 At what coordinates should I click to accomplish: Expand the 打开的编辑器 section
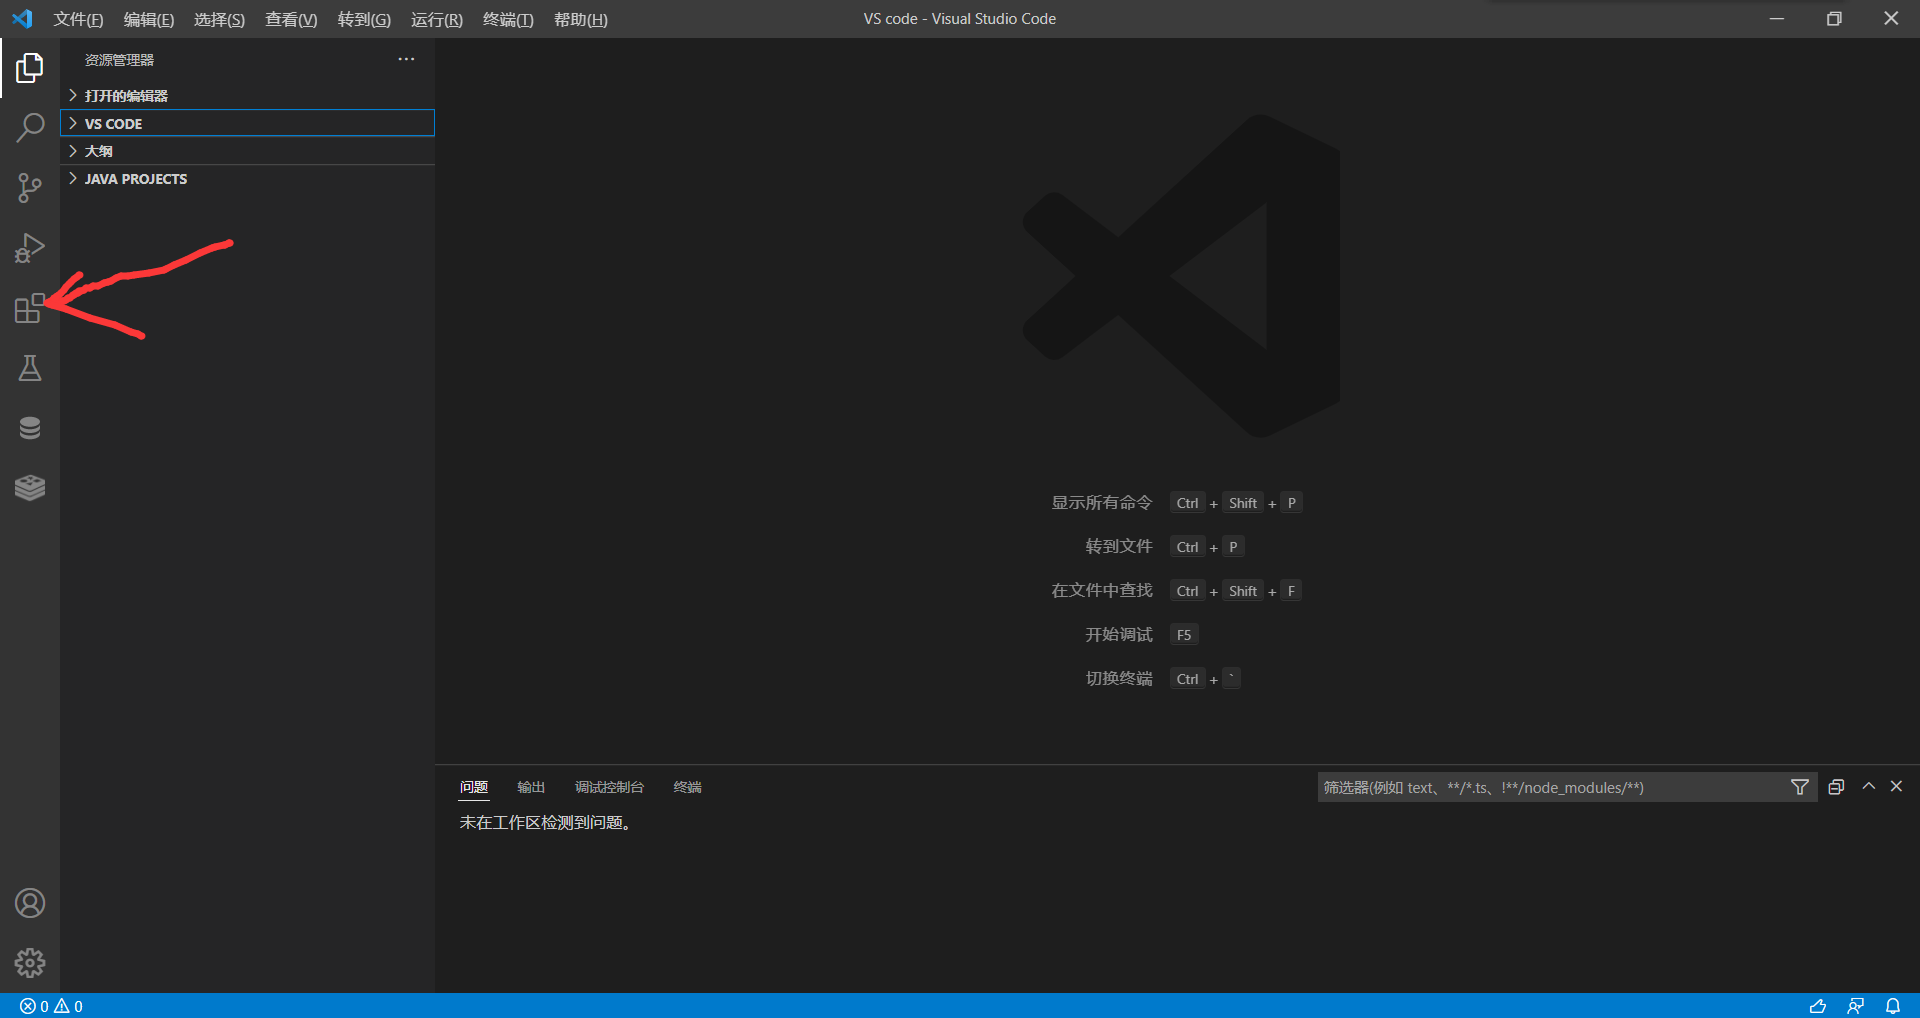pos(126,95)
